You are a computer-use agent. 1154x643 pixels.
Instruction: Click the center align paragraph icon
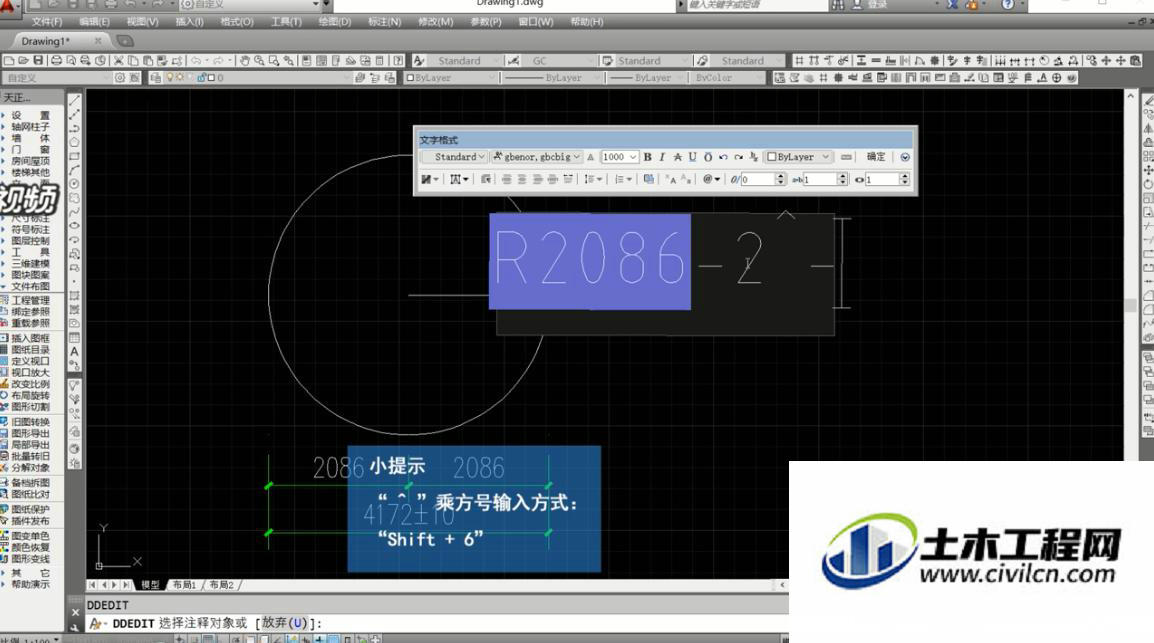[x=522, y=179]
